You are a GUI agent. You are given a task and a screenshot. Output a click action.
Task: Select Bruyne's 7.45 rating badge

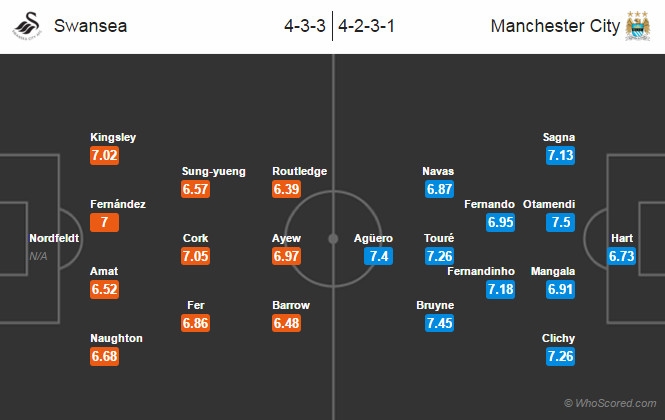coord(436,323)
